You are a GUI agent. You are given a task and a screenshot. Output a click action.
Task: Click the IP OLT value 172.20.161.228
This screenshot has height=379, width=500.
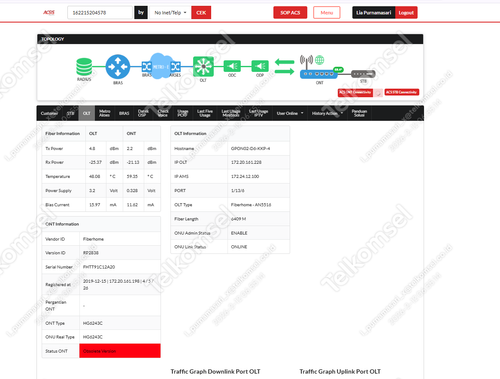pyautogui.click(x=246, y=162)
